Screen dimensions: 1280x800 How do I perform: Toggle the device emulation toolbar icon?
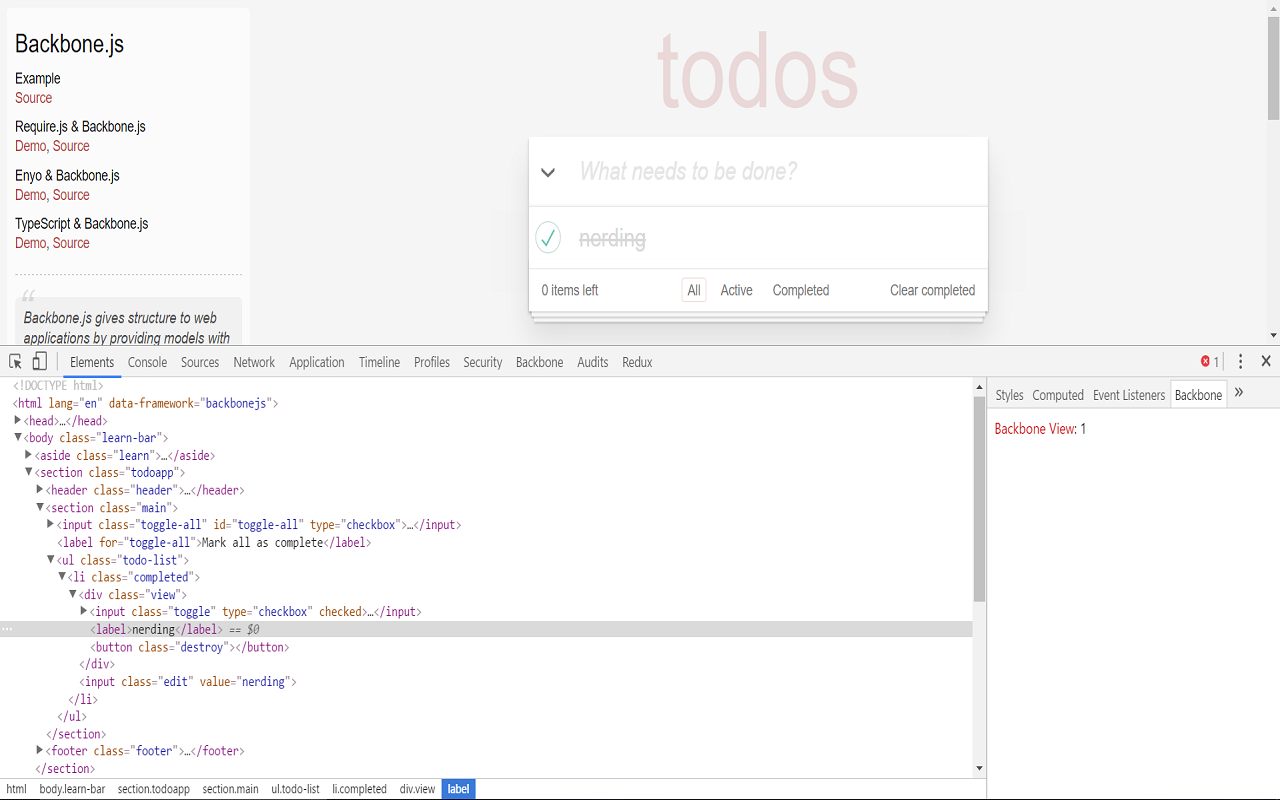[39, 361]
